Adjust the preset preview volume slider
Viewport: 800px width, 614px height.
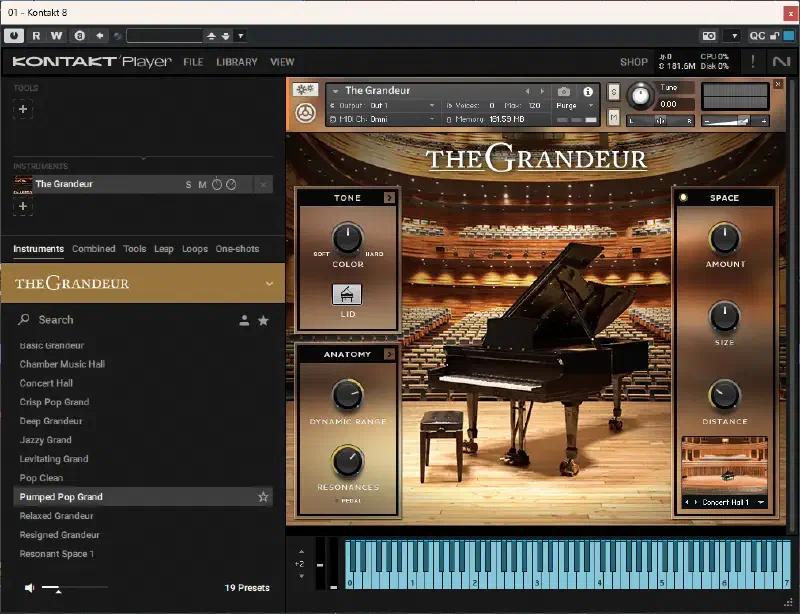point(74,588)
